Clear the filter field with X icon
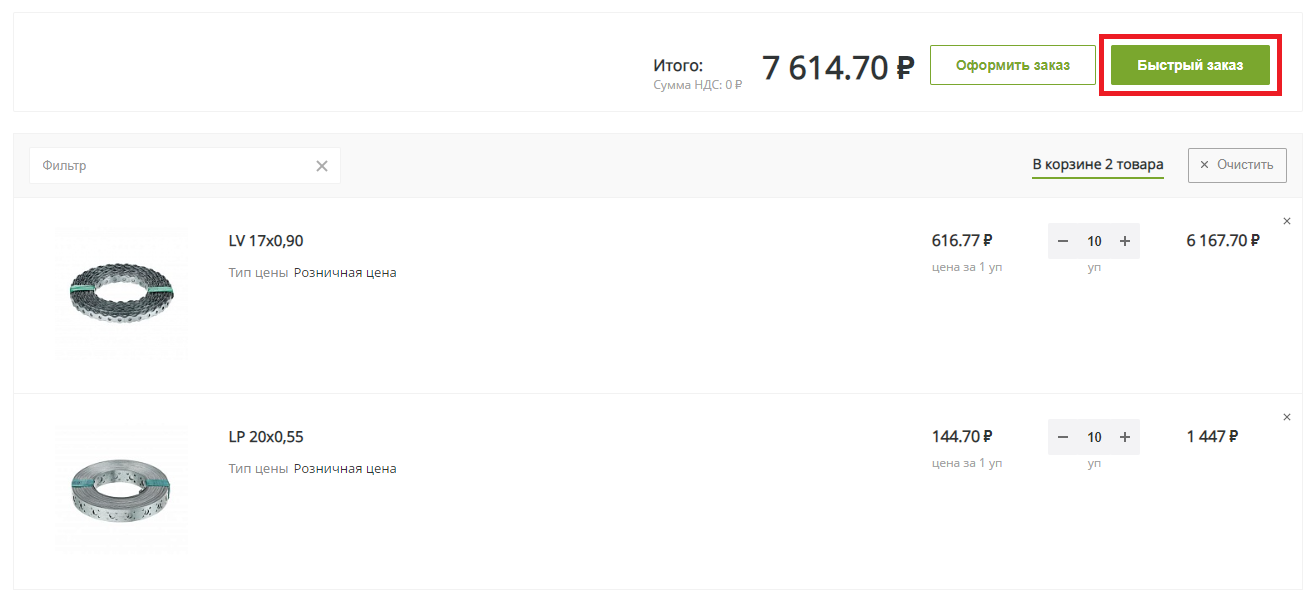The height and width of the screenshot is (601, 1311). click(x=322, y=166)
